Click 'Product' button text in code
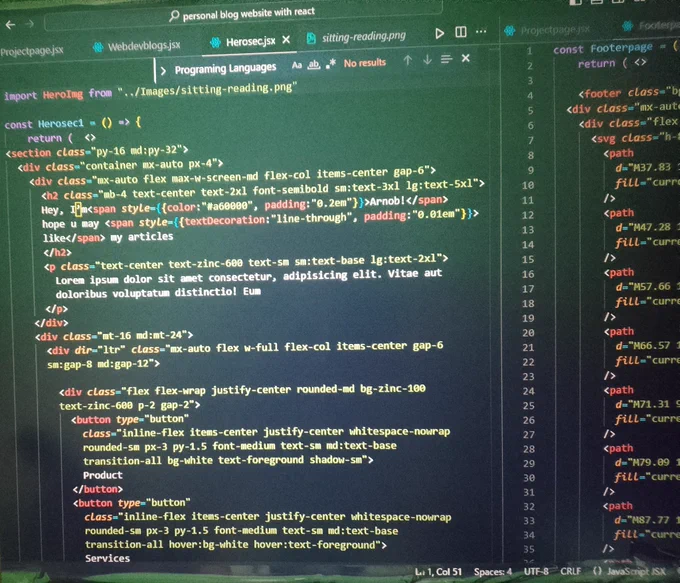Screen dimensions: 680x583 coord(103,475)
